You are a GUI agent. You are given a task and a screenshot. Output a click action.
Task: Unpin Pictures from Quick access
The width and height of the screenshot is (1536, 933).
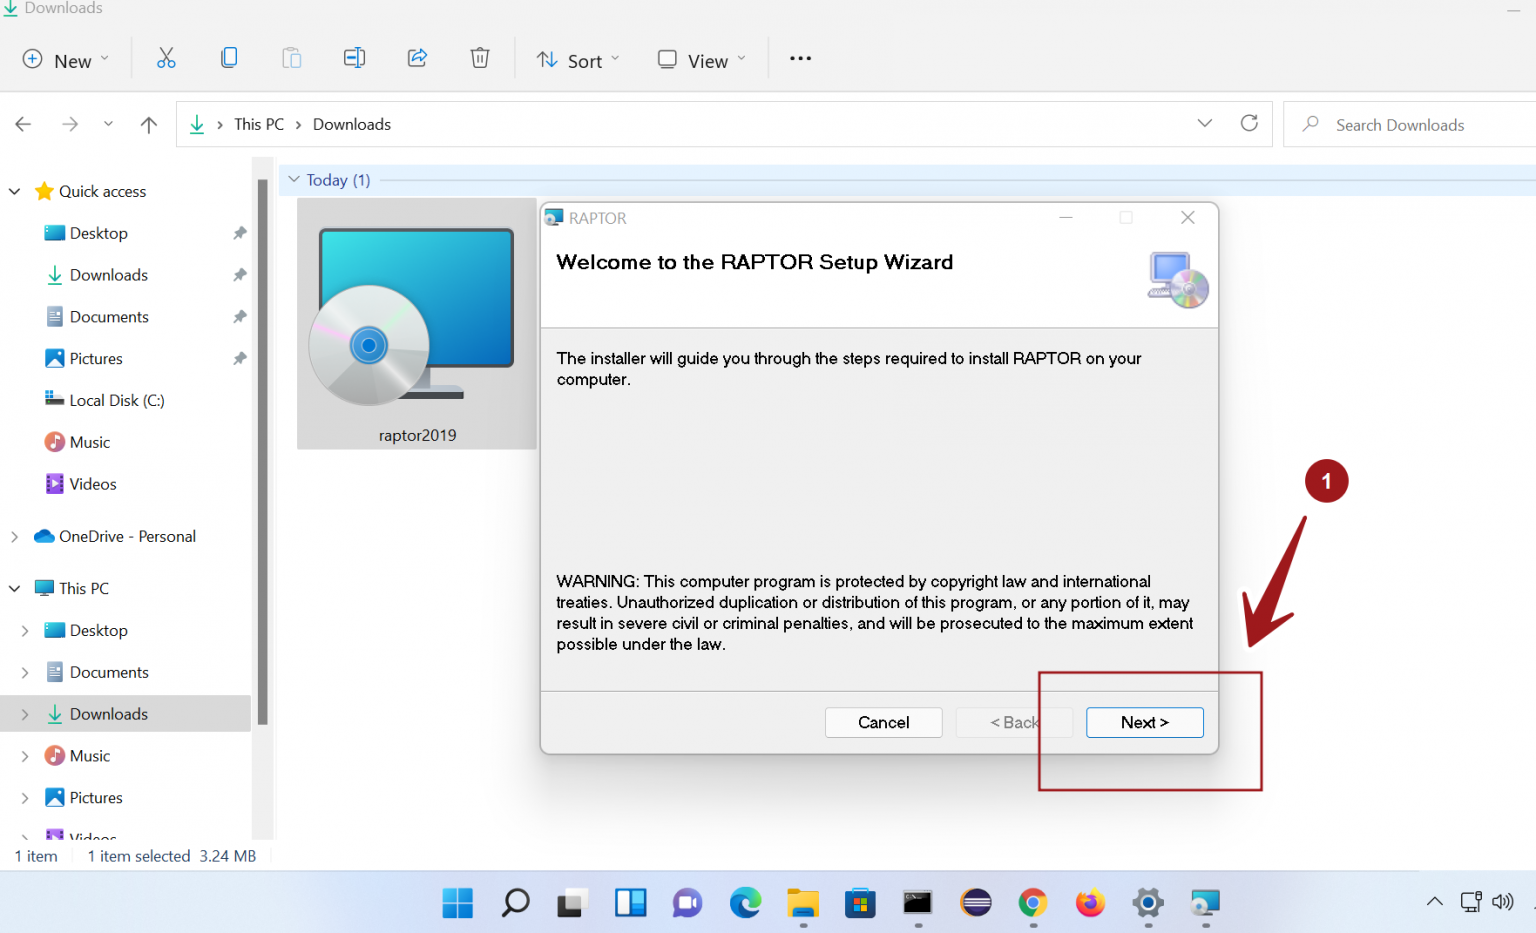point(240,358)
